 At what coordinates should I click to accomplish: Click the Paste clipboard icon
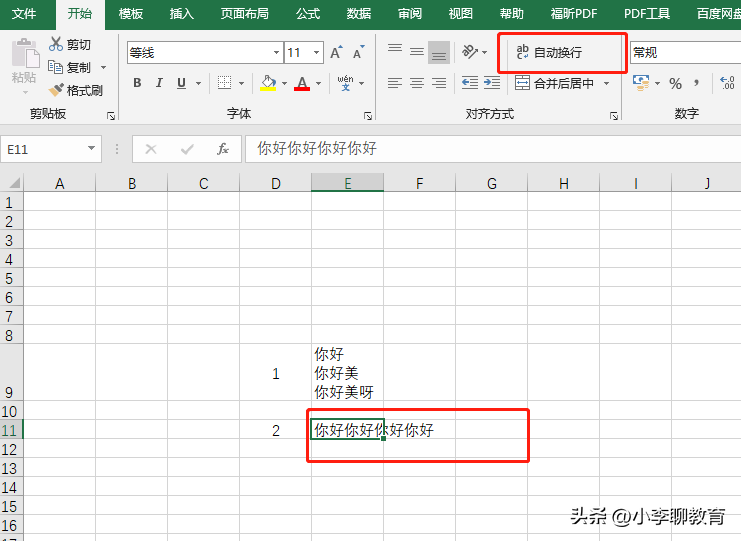[25, 53]
